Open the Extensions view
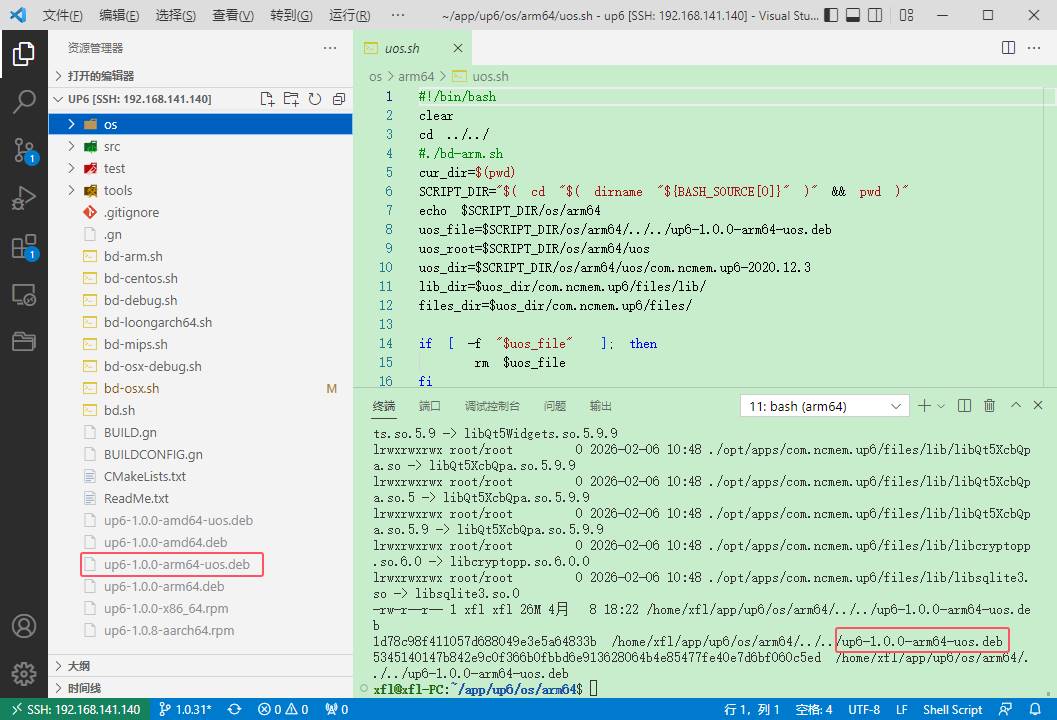 [24, 246]
